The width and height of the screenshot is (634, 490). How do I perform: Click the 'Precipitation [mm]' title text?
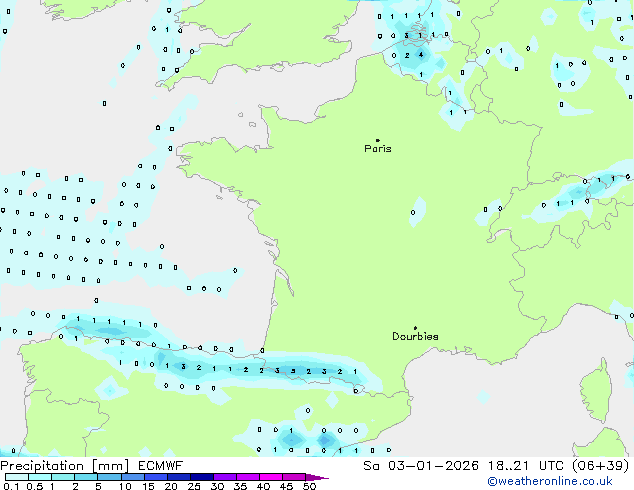point(65,466)
